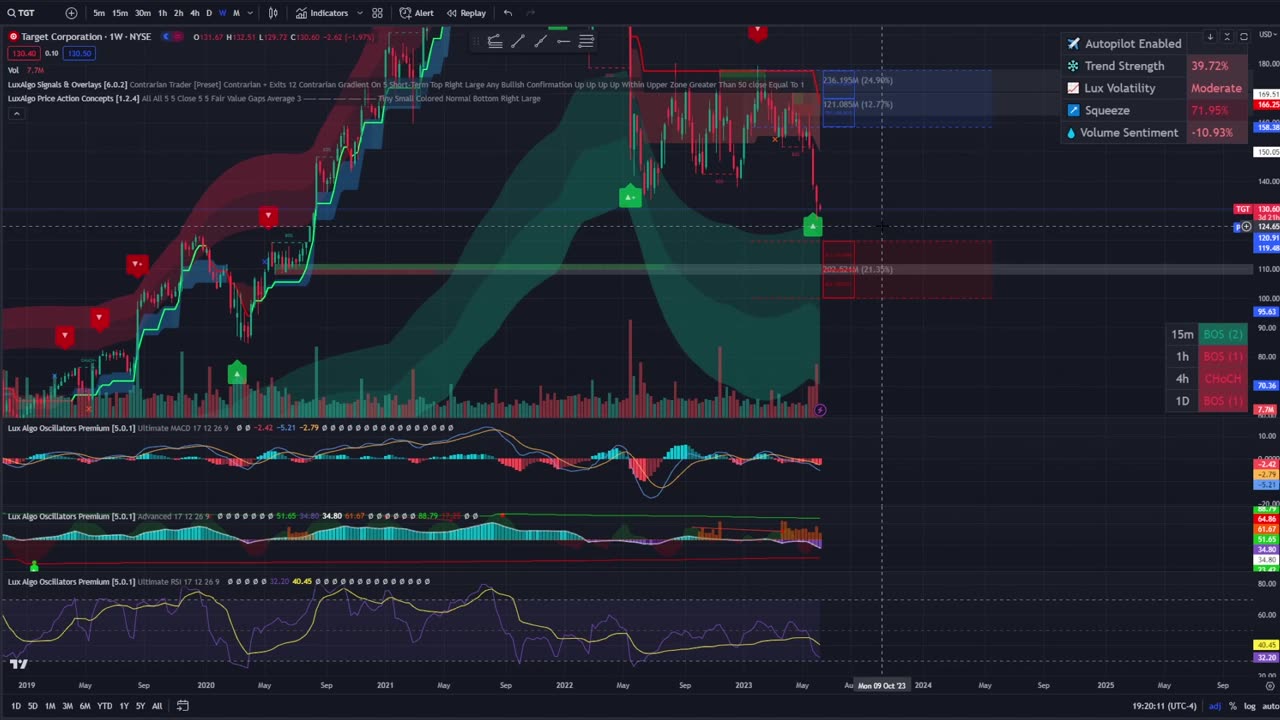Select the regression trend drawing tool
The width and height of the screenshot is (1280, 720).
[494, 41]
